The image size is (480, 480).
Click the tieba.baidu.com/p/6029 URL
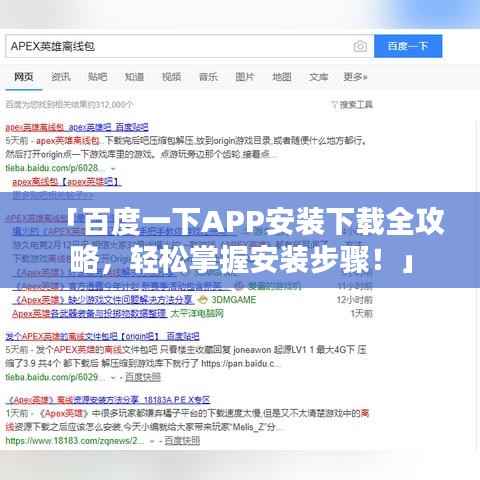click(x=55, y=377)
